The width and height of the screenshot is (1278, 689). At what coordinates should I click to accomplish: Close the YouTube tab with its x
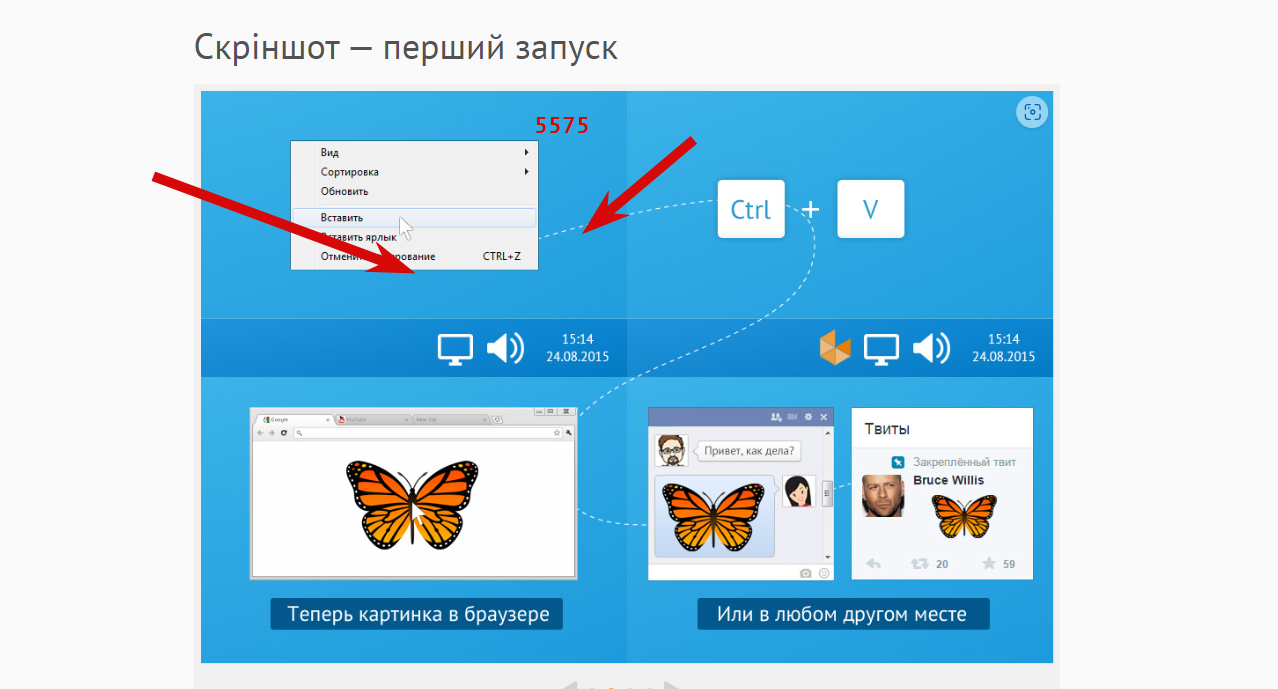[x=406, y=420]
